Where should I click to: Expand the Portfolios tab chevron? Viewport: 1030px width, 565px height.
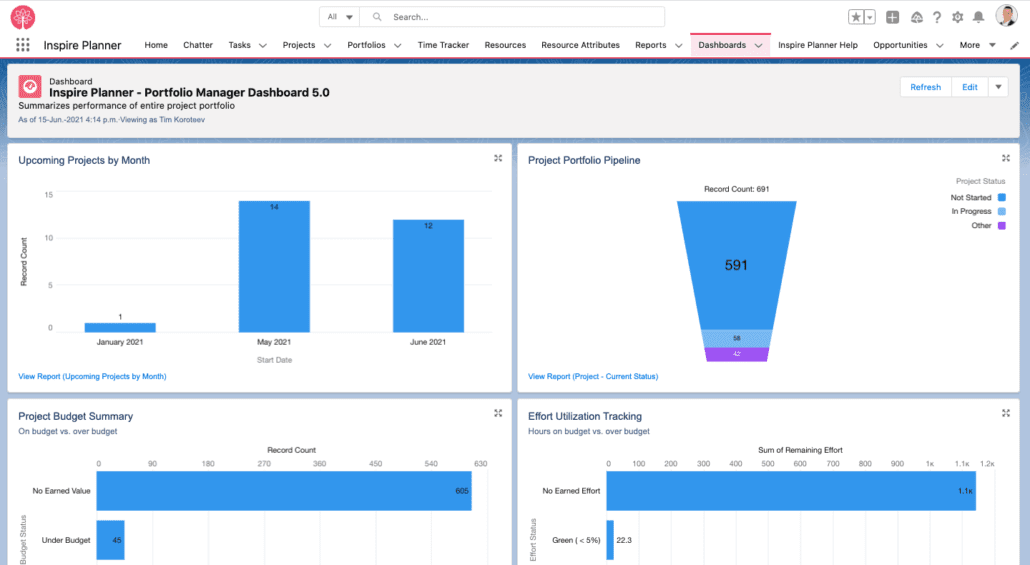397,45
